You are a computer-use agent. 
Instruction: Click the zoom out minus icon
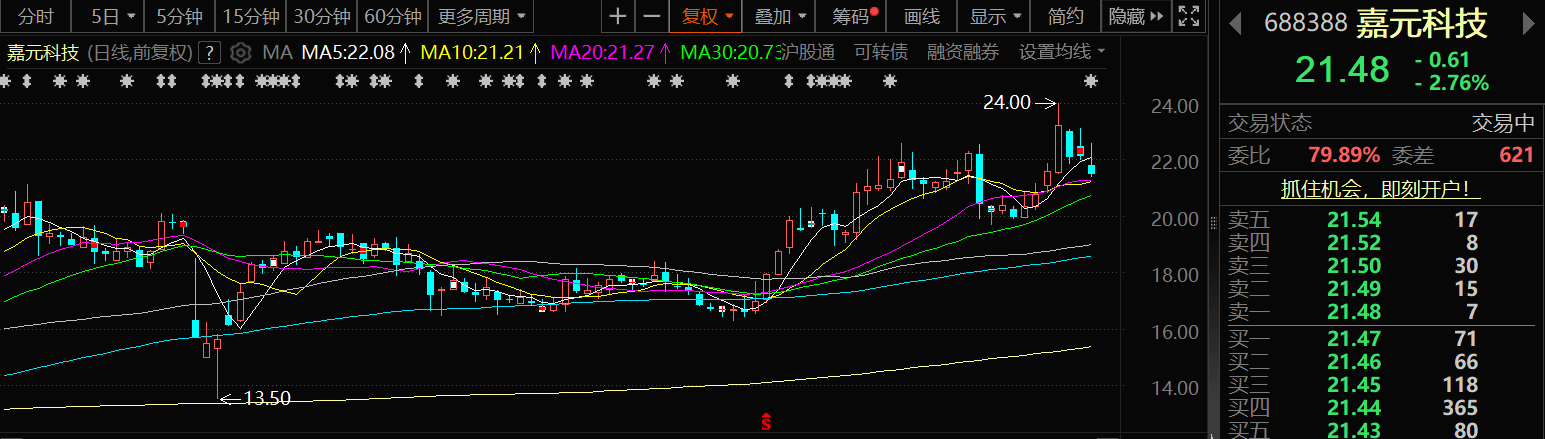coord(651,16)
